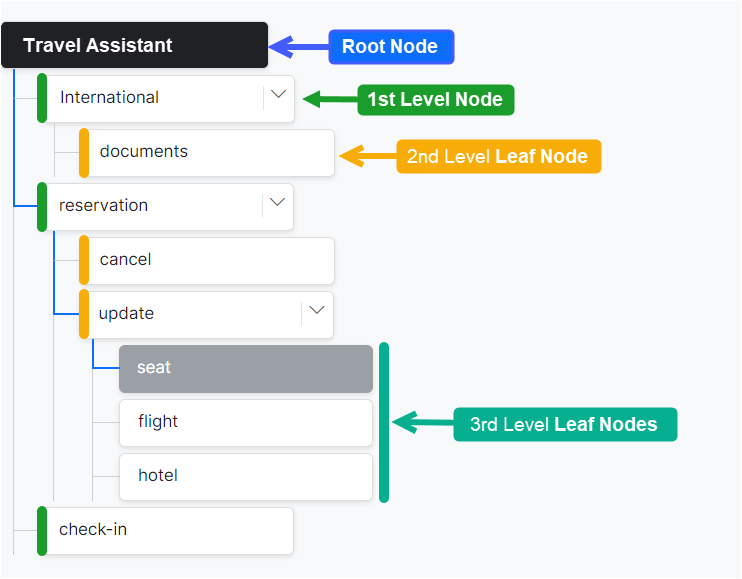Collapse the International node chevron

(279, 96)
